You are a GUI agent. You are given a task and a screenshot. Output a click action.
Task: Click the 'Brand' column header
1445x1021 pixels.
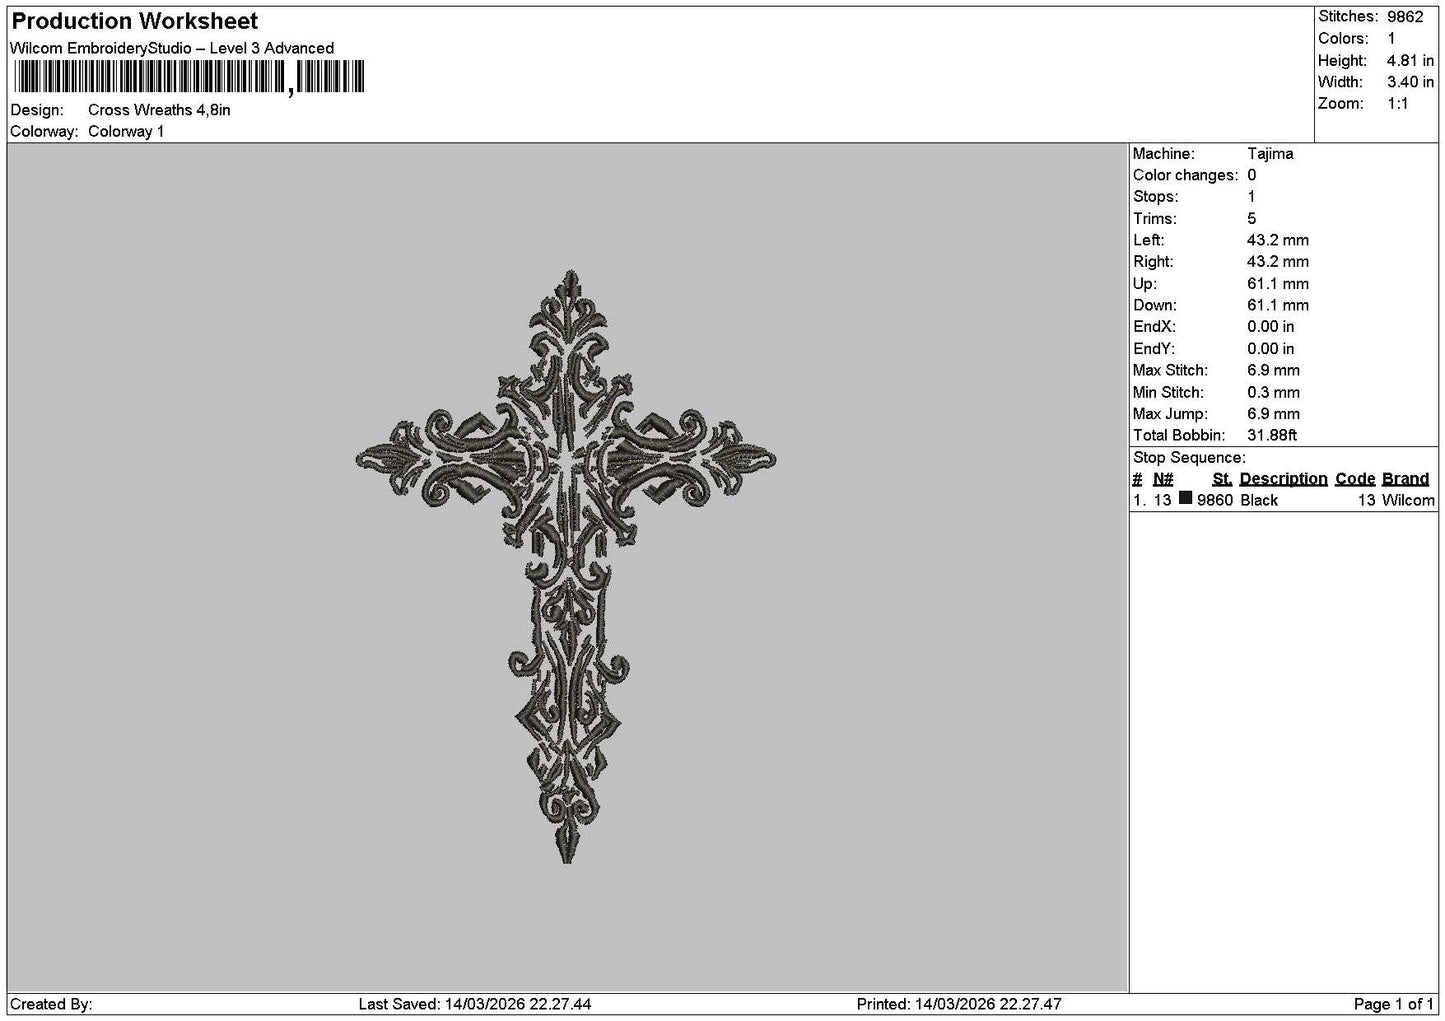[x=1405, y=479]
